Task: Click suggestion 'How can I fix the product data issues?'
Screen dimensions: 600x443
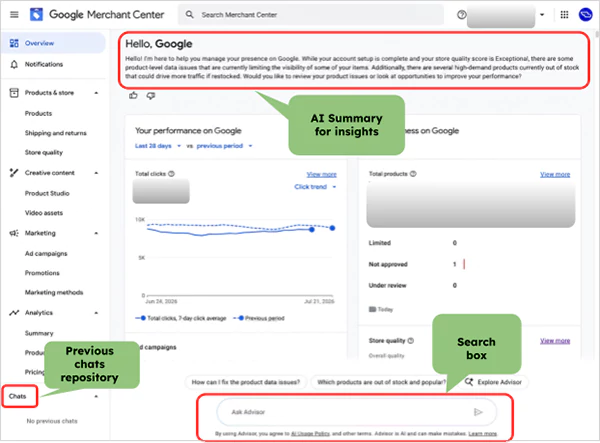Action: [x=246, y=382]
